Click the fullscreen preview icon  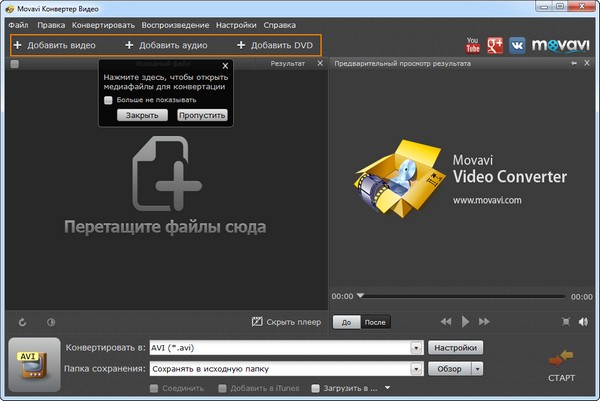566,321
